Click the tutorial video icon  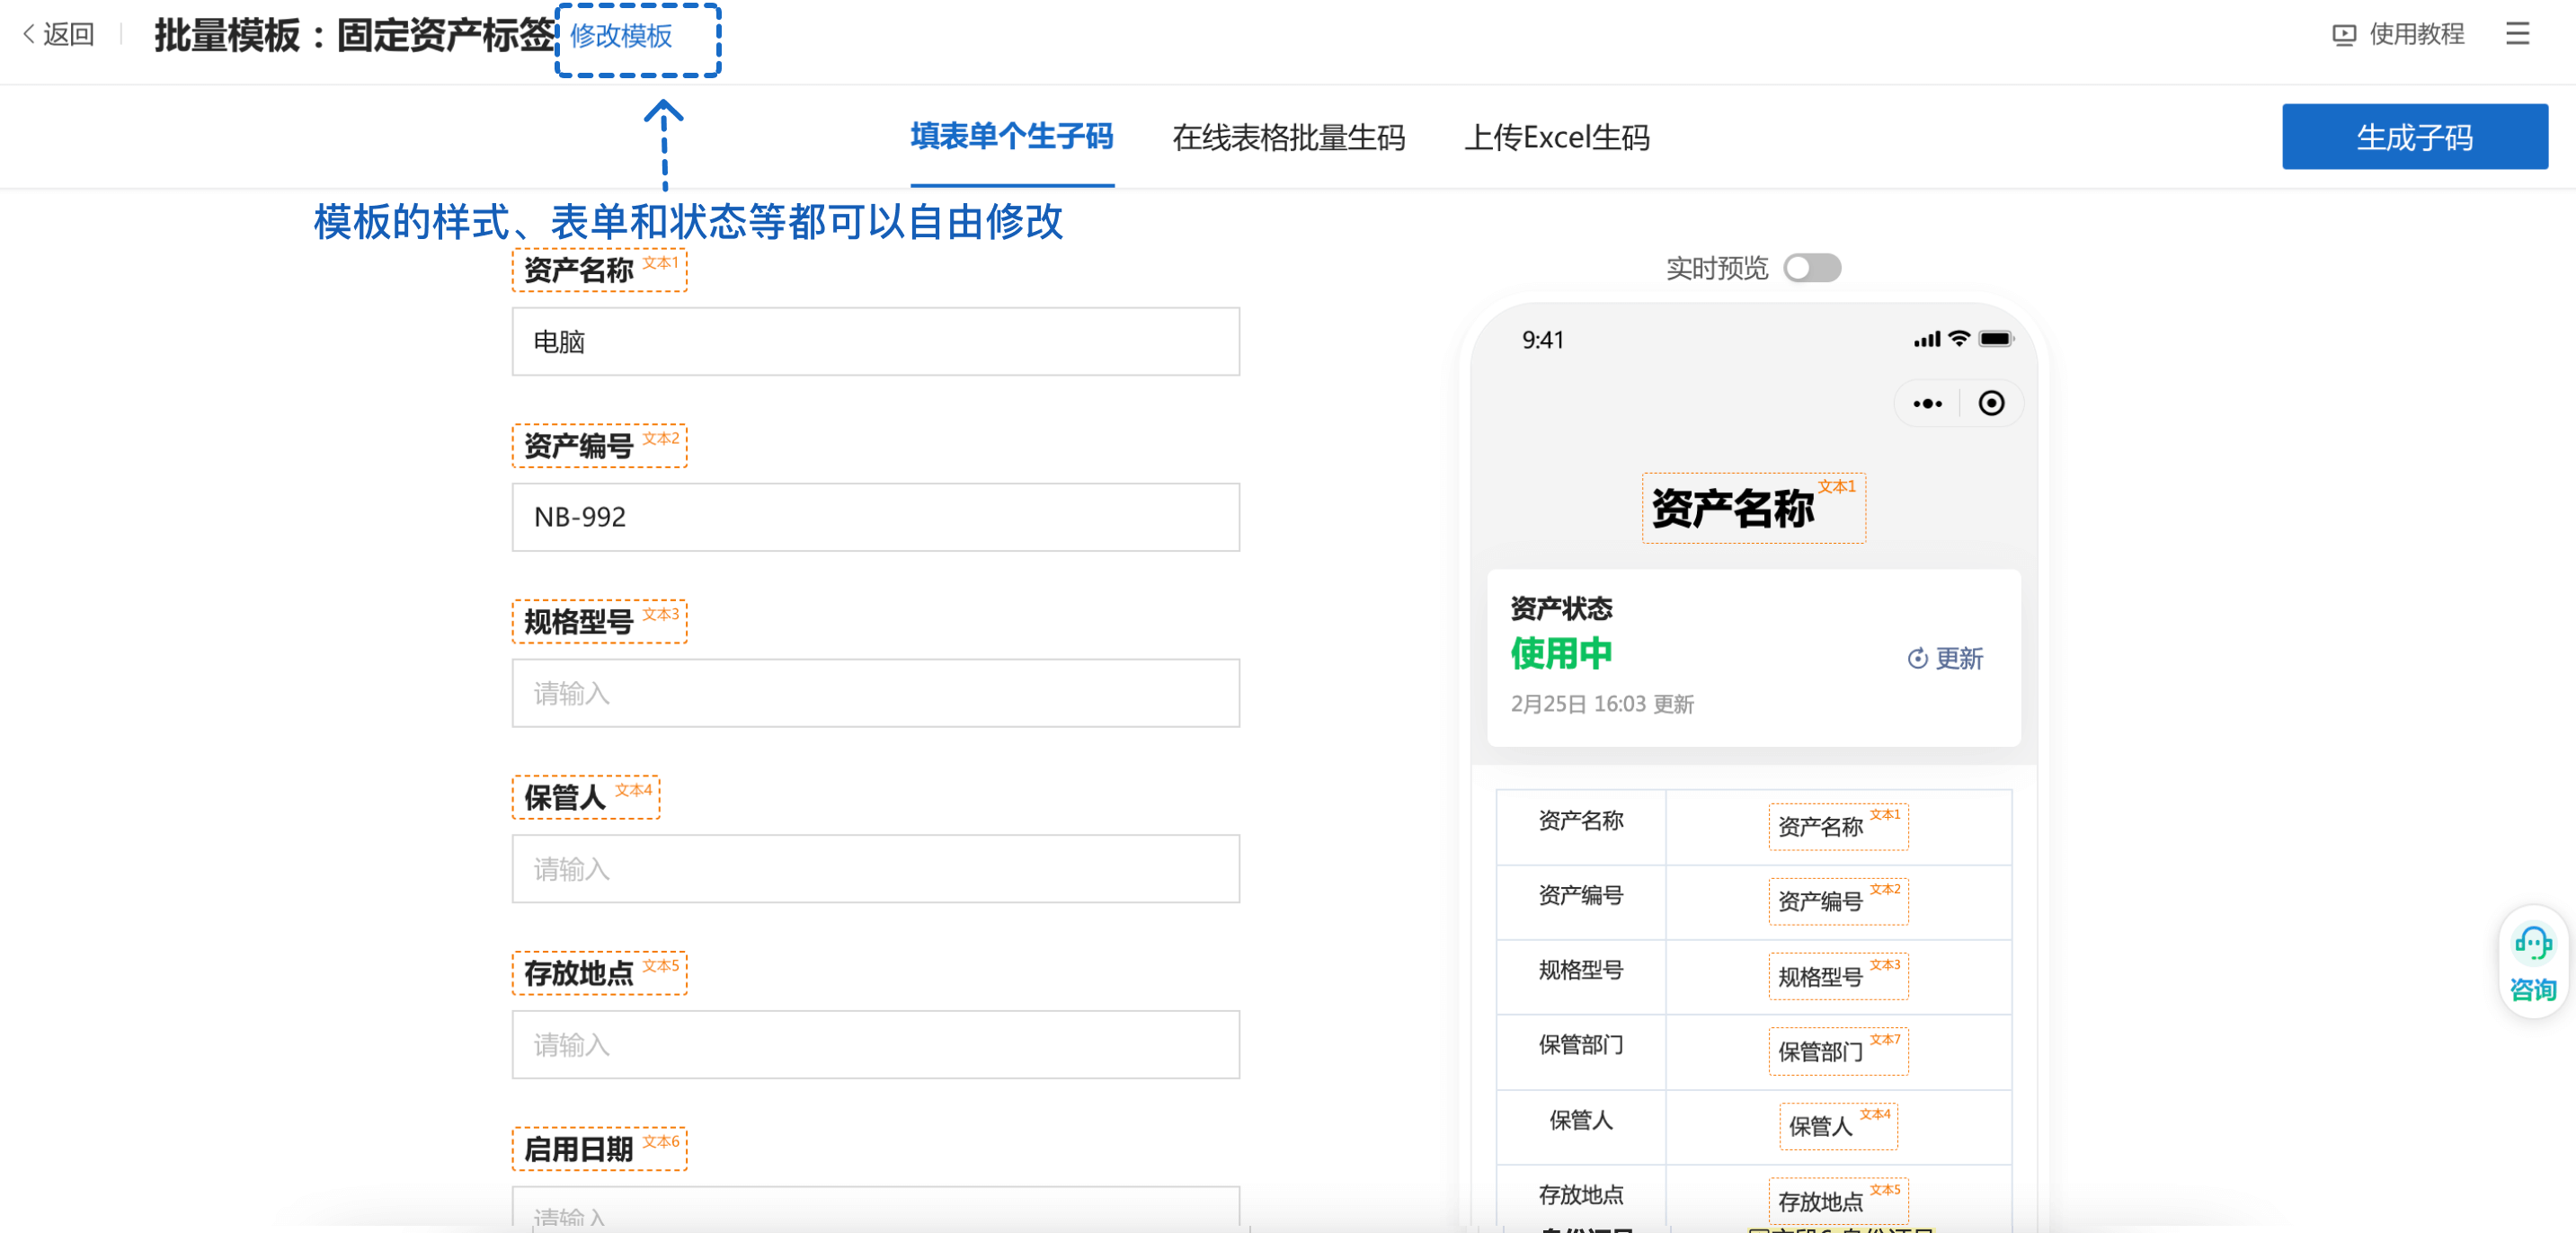pyautogui.click(x=2344, y=35)
